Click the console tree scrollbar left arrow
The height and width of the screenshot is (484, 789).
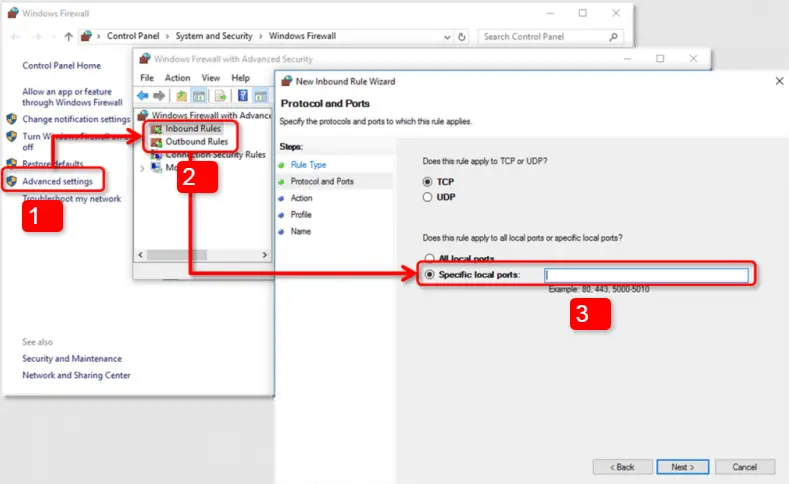pyautogui.click(x=141, y=255)
